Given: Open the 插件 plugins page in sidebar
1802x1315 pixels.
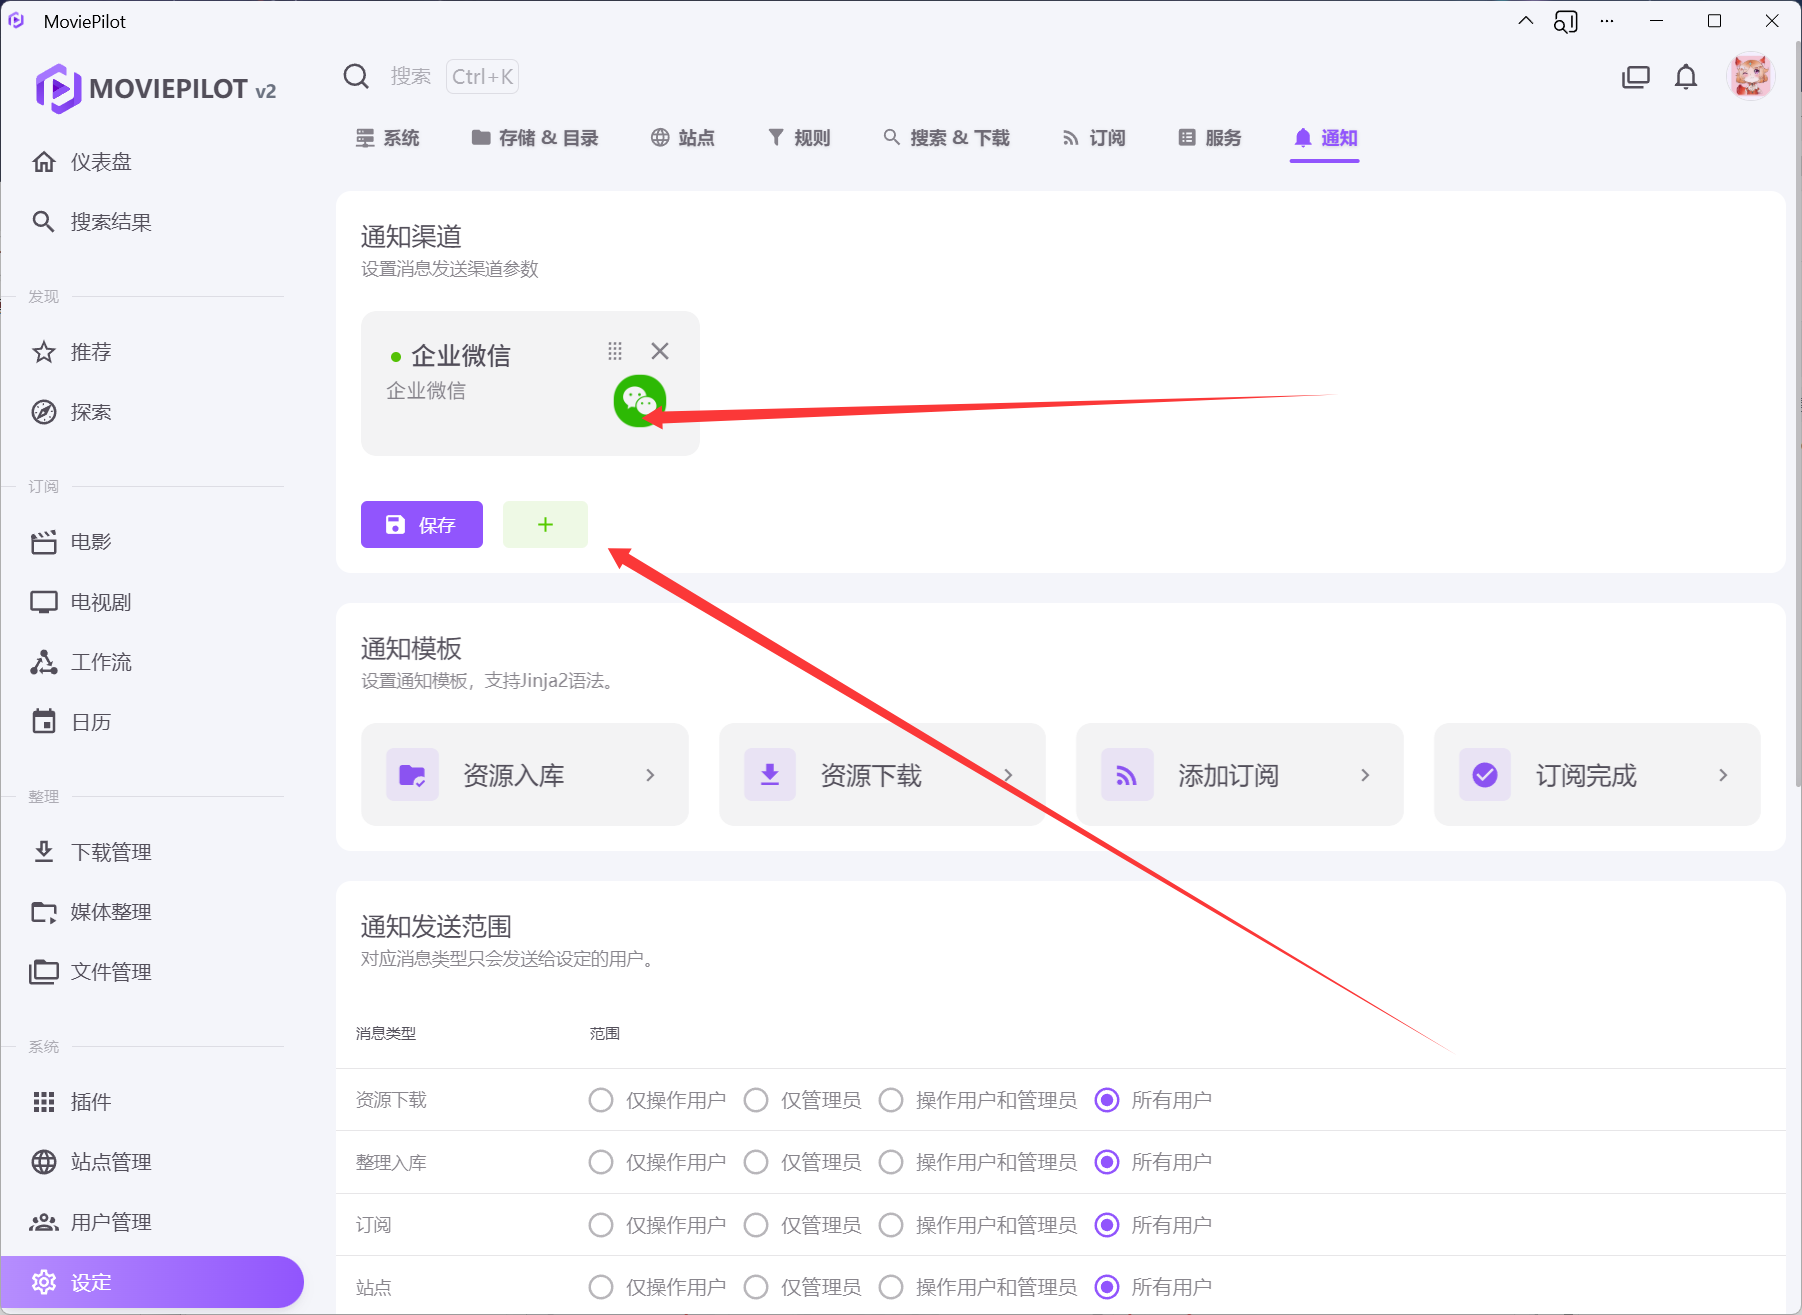Looking at the screenshot, I should [90, 1102].
